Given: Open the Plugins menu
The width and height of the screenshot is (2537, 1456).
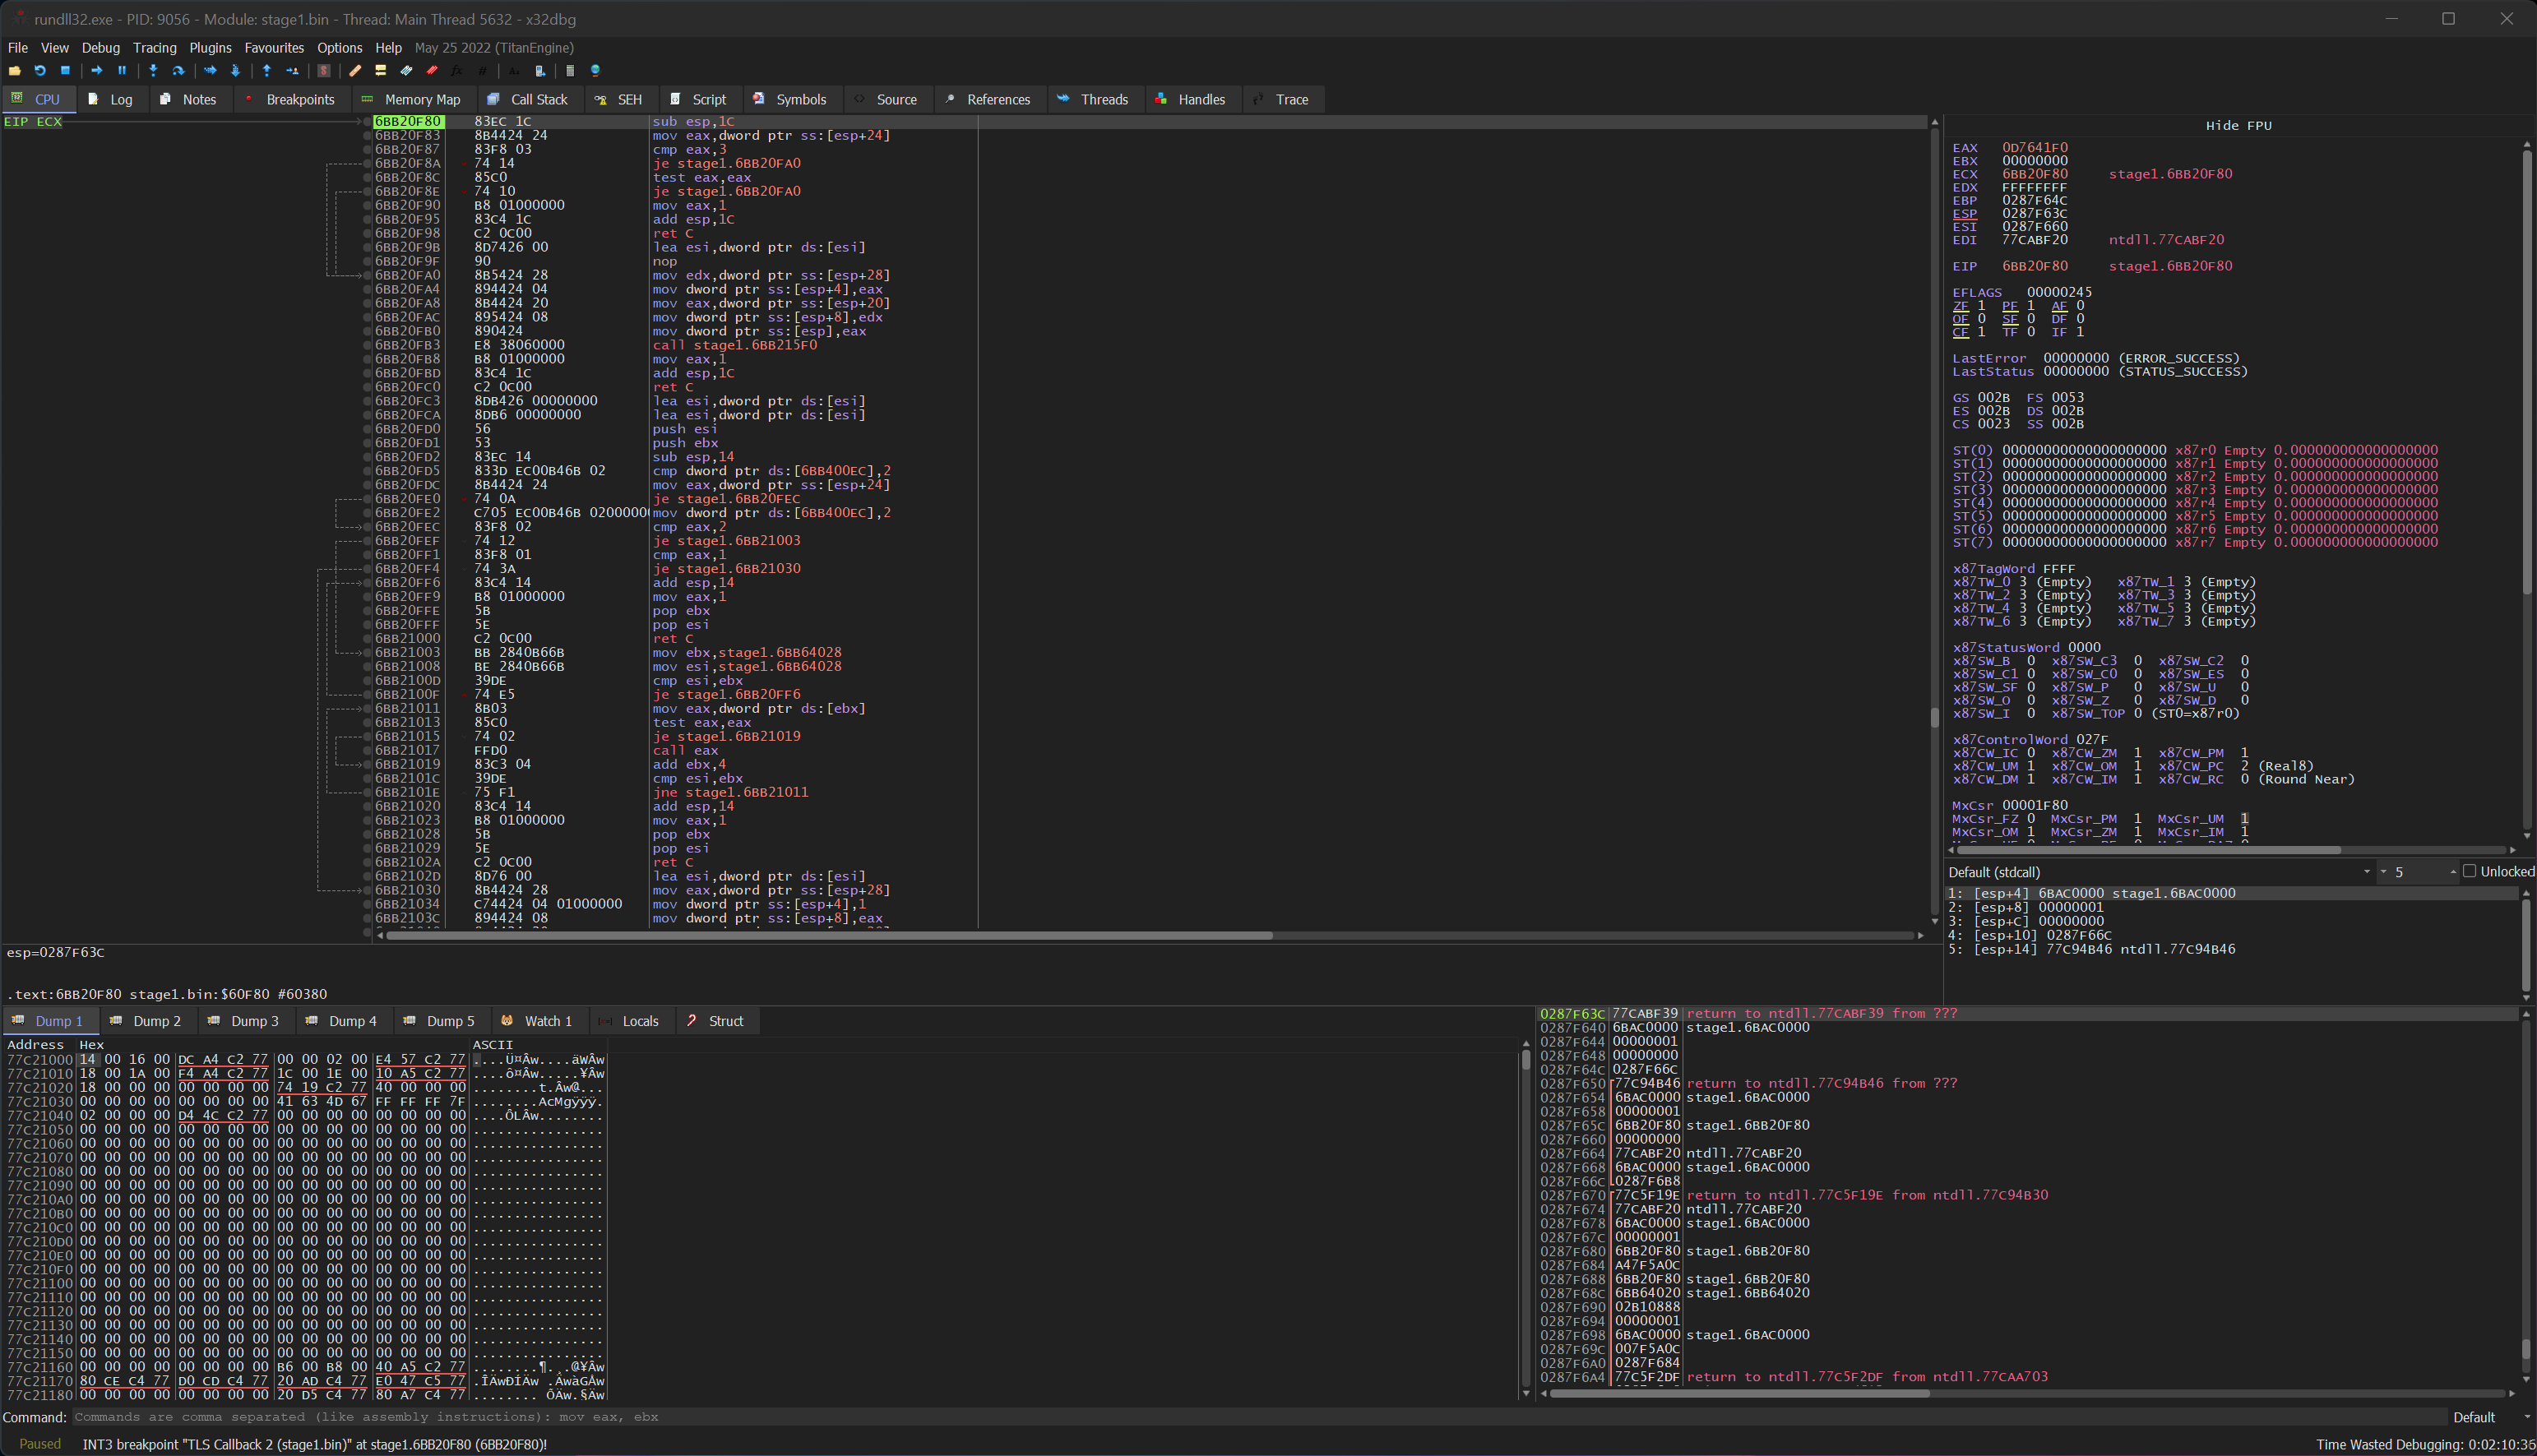Looking at the screenshot, I should coord(210,48).
